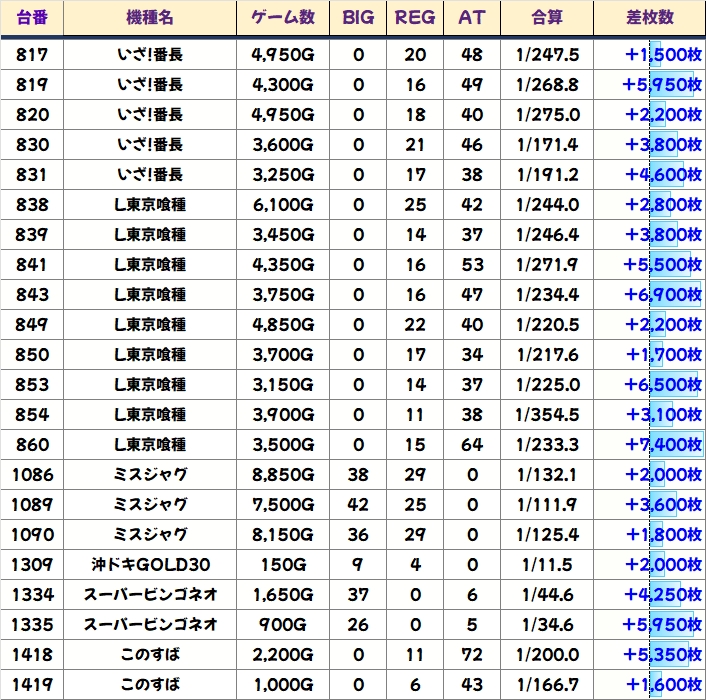Click the +6,500枚 value in row 853

[x=662, y=384]
